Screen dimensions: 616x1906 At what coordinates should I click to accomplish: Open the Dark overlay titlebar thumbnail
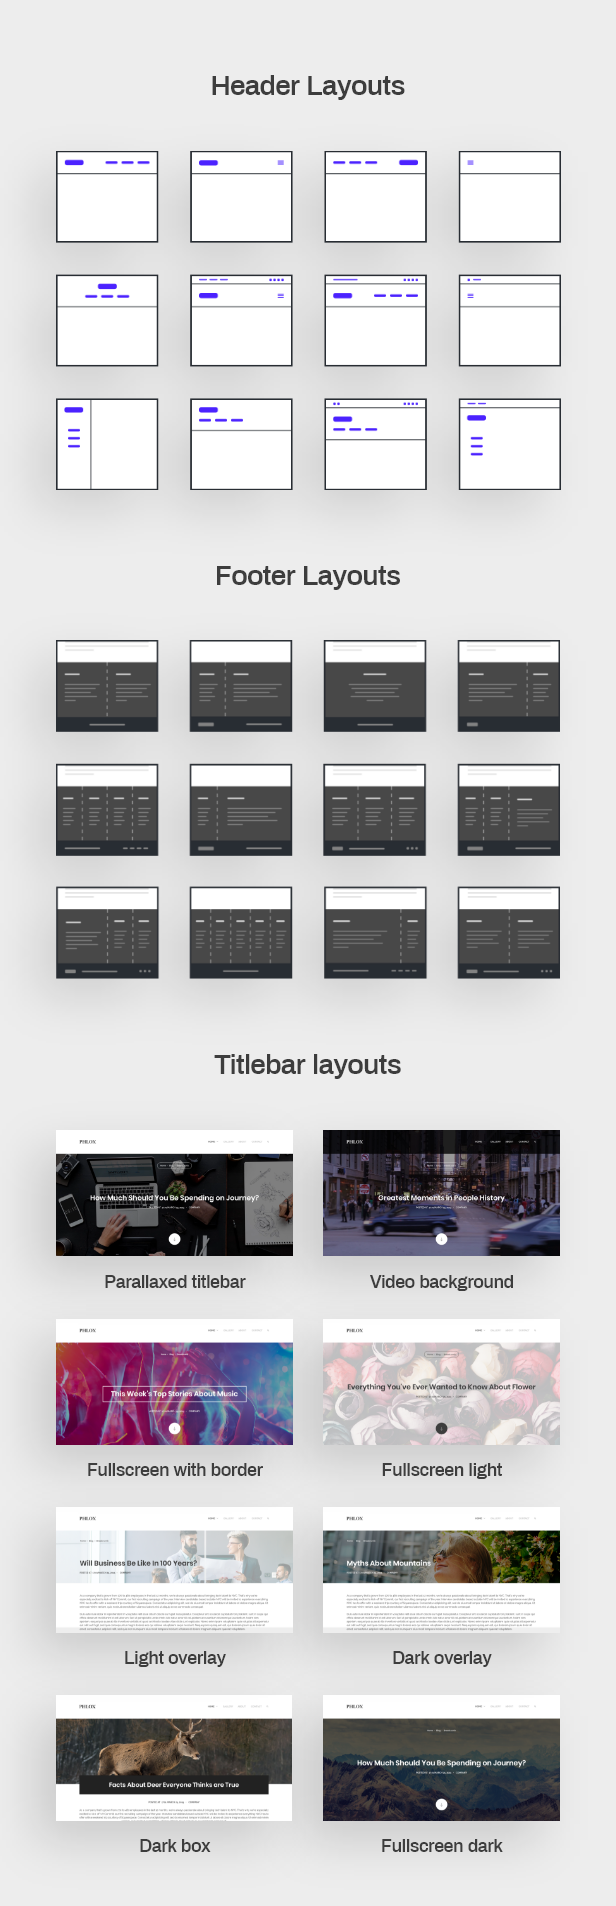pos(441,1570)
